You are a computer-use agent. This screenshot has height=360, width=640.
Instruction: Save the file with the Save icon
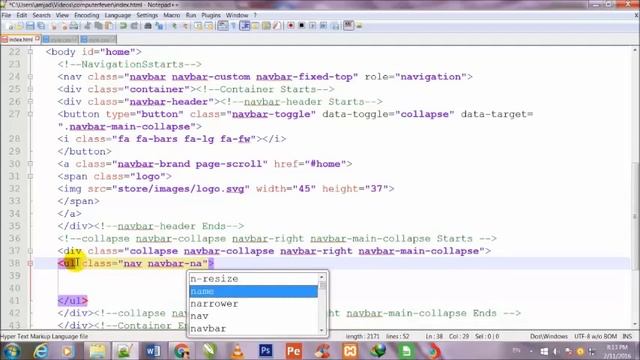(30, 26)
